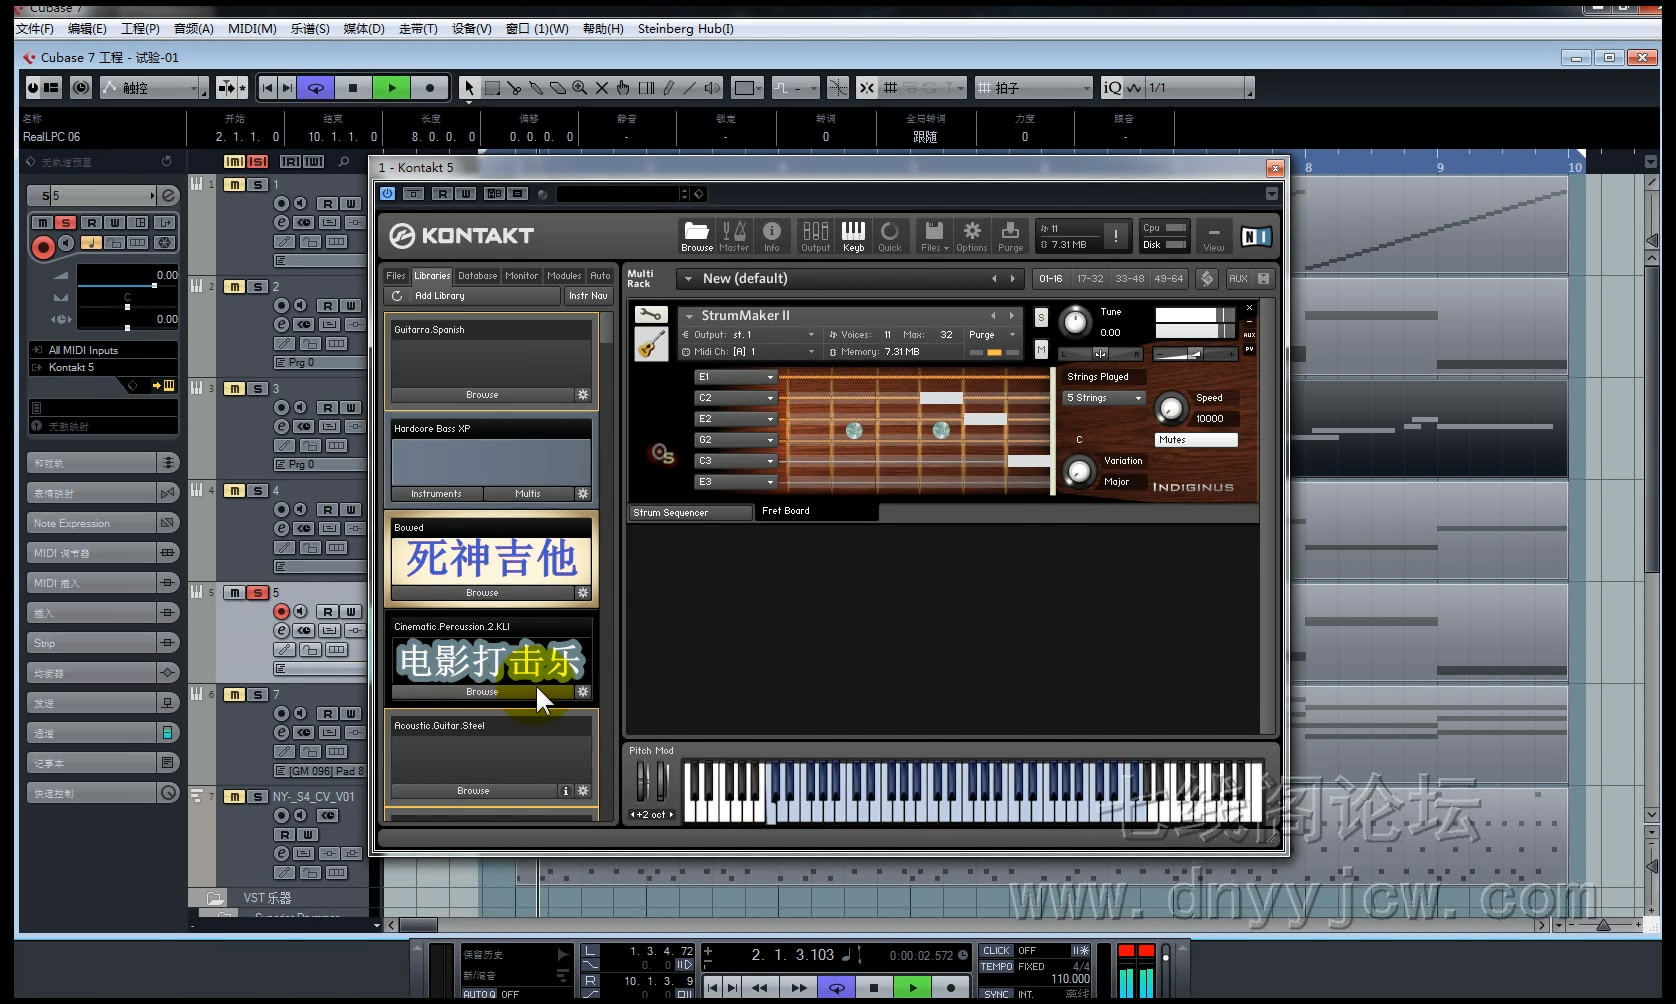Toggle record enable on track 5
Viewport: 1676px width, 1004px height.
coord(282,611)
